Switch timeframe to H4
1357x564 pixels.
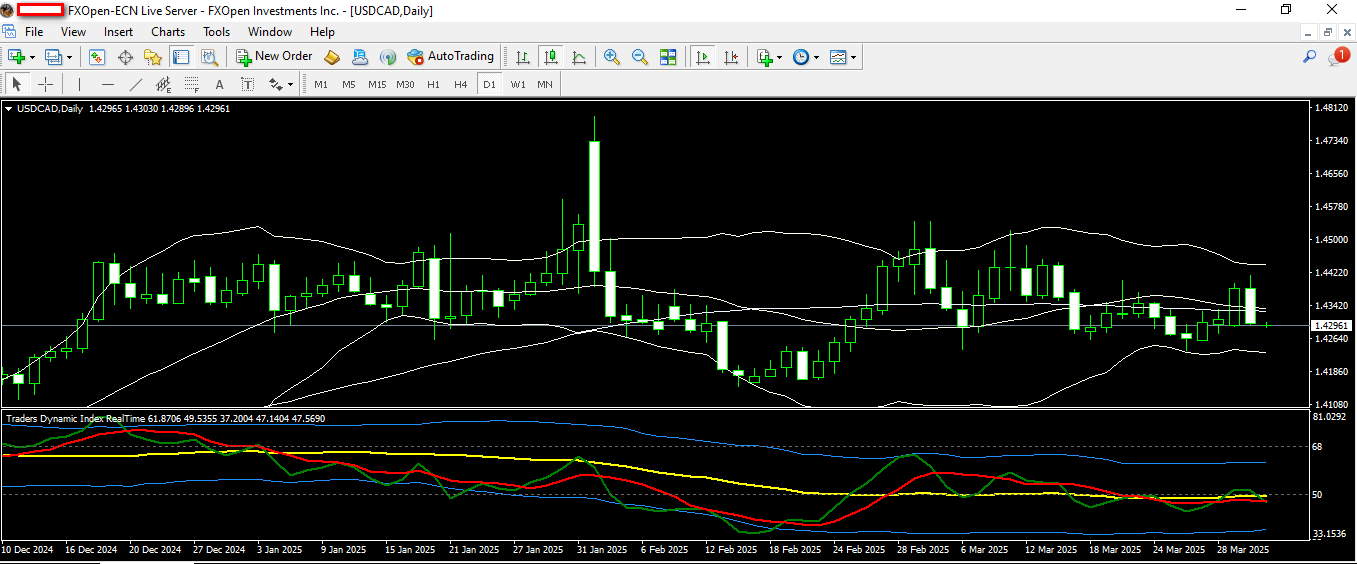pos(461,84)
